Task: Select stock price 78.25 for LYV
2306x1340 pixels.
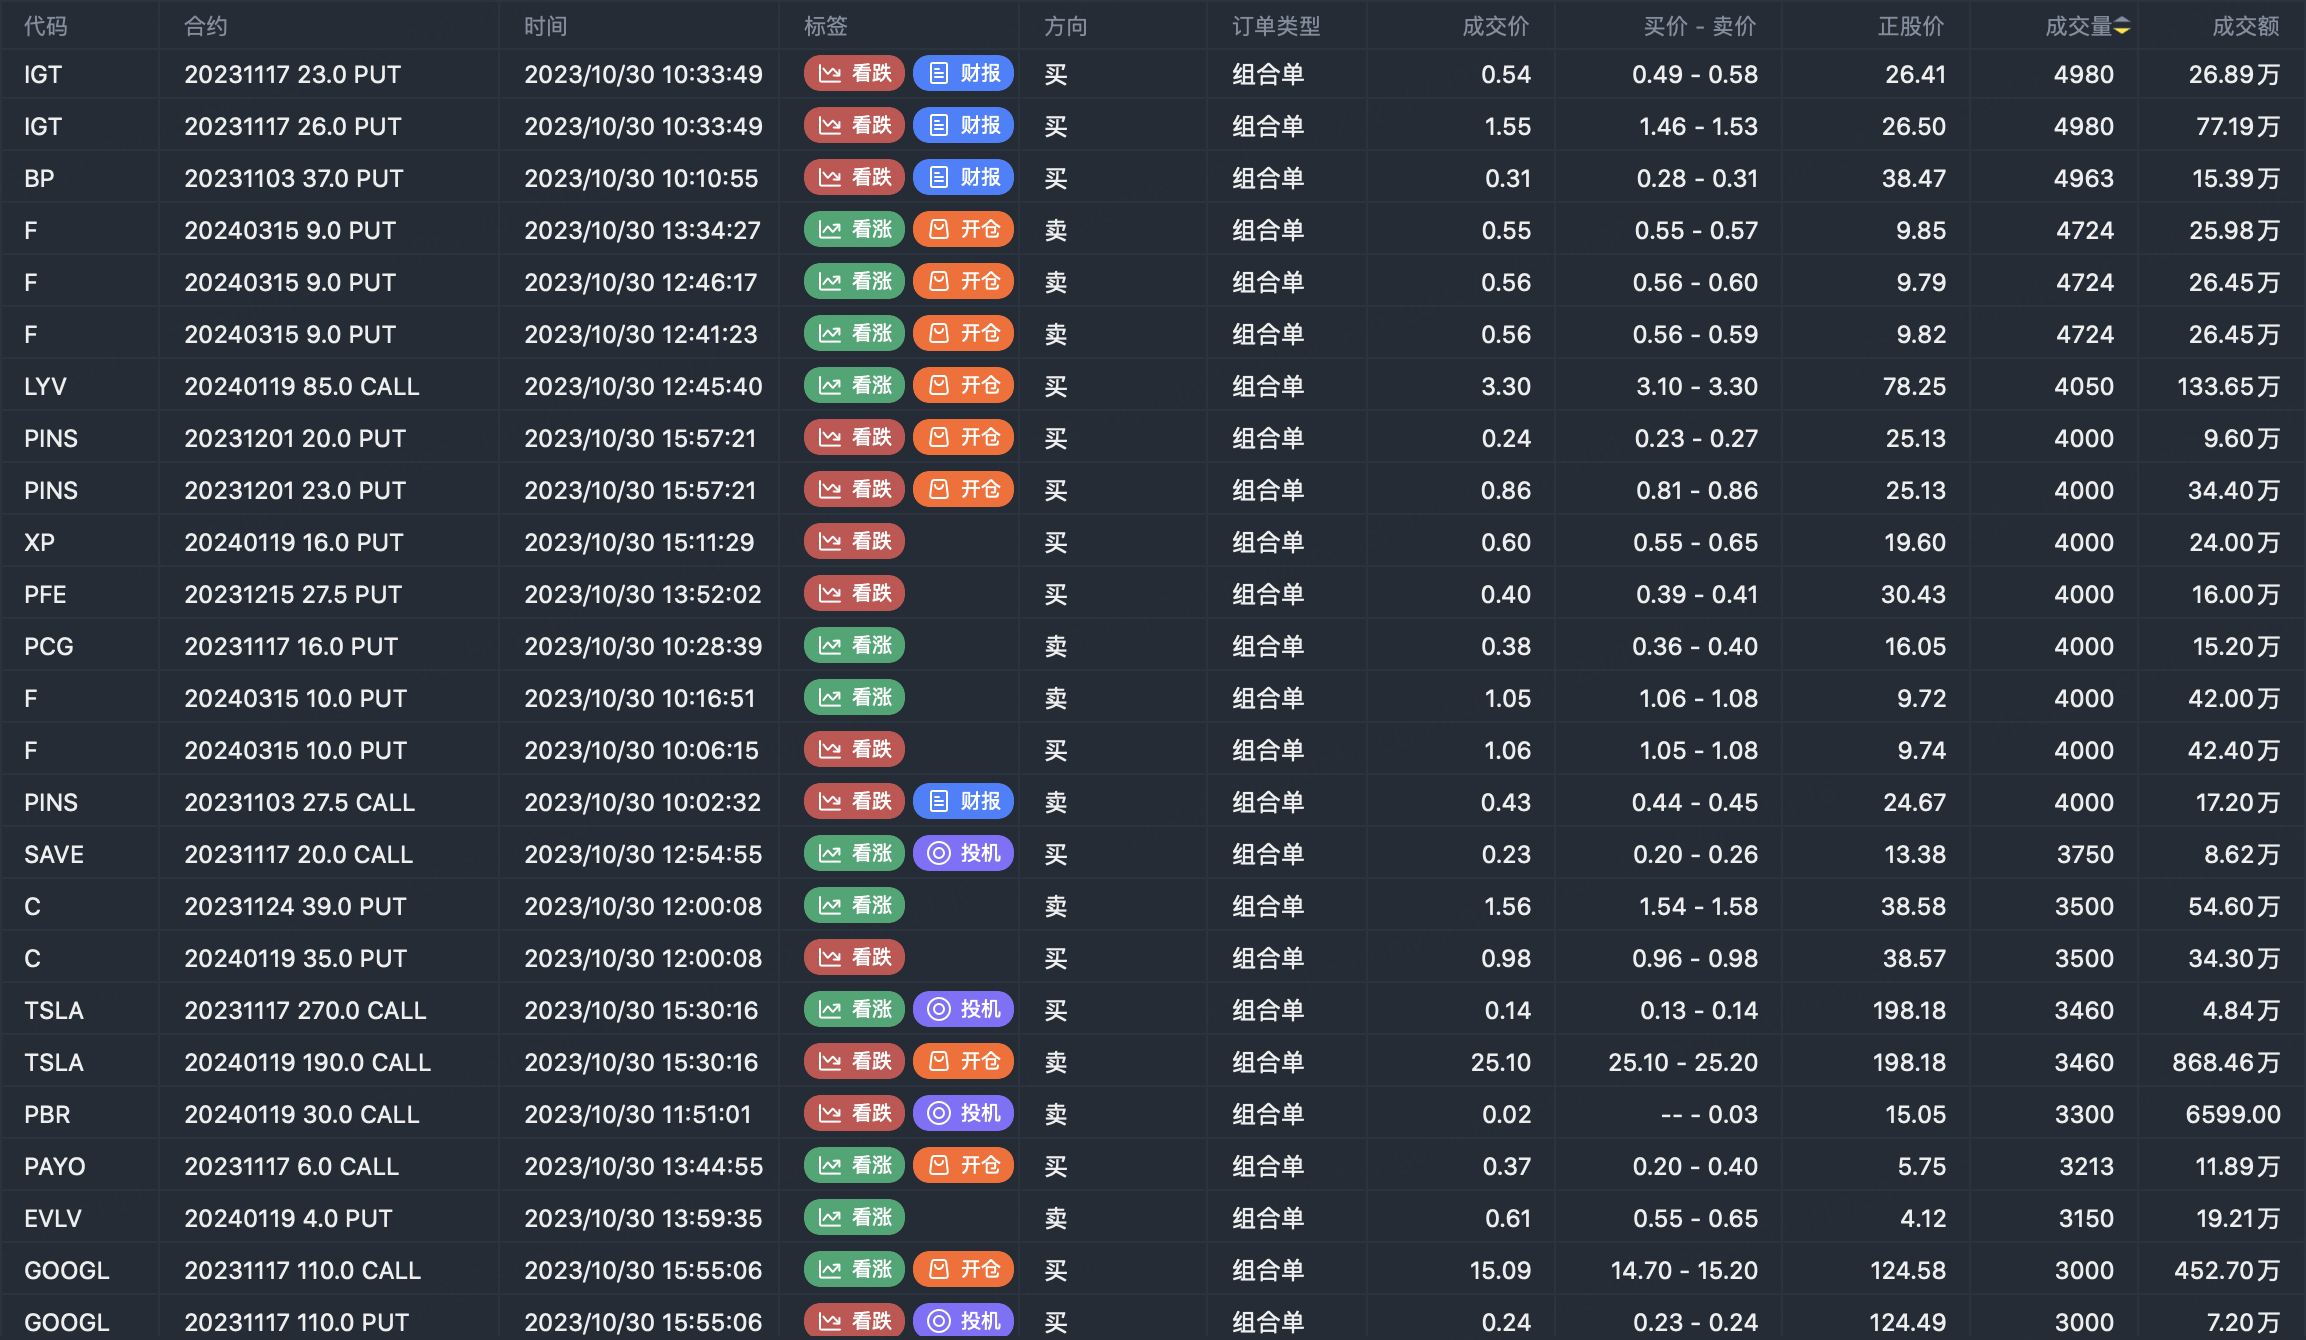Action: [x=1914, y=386]
